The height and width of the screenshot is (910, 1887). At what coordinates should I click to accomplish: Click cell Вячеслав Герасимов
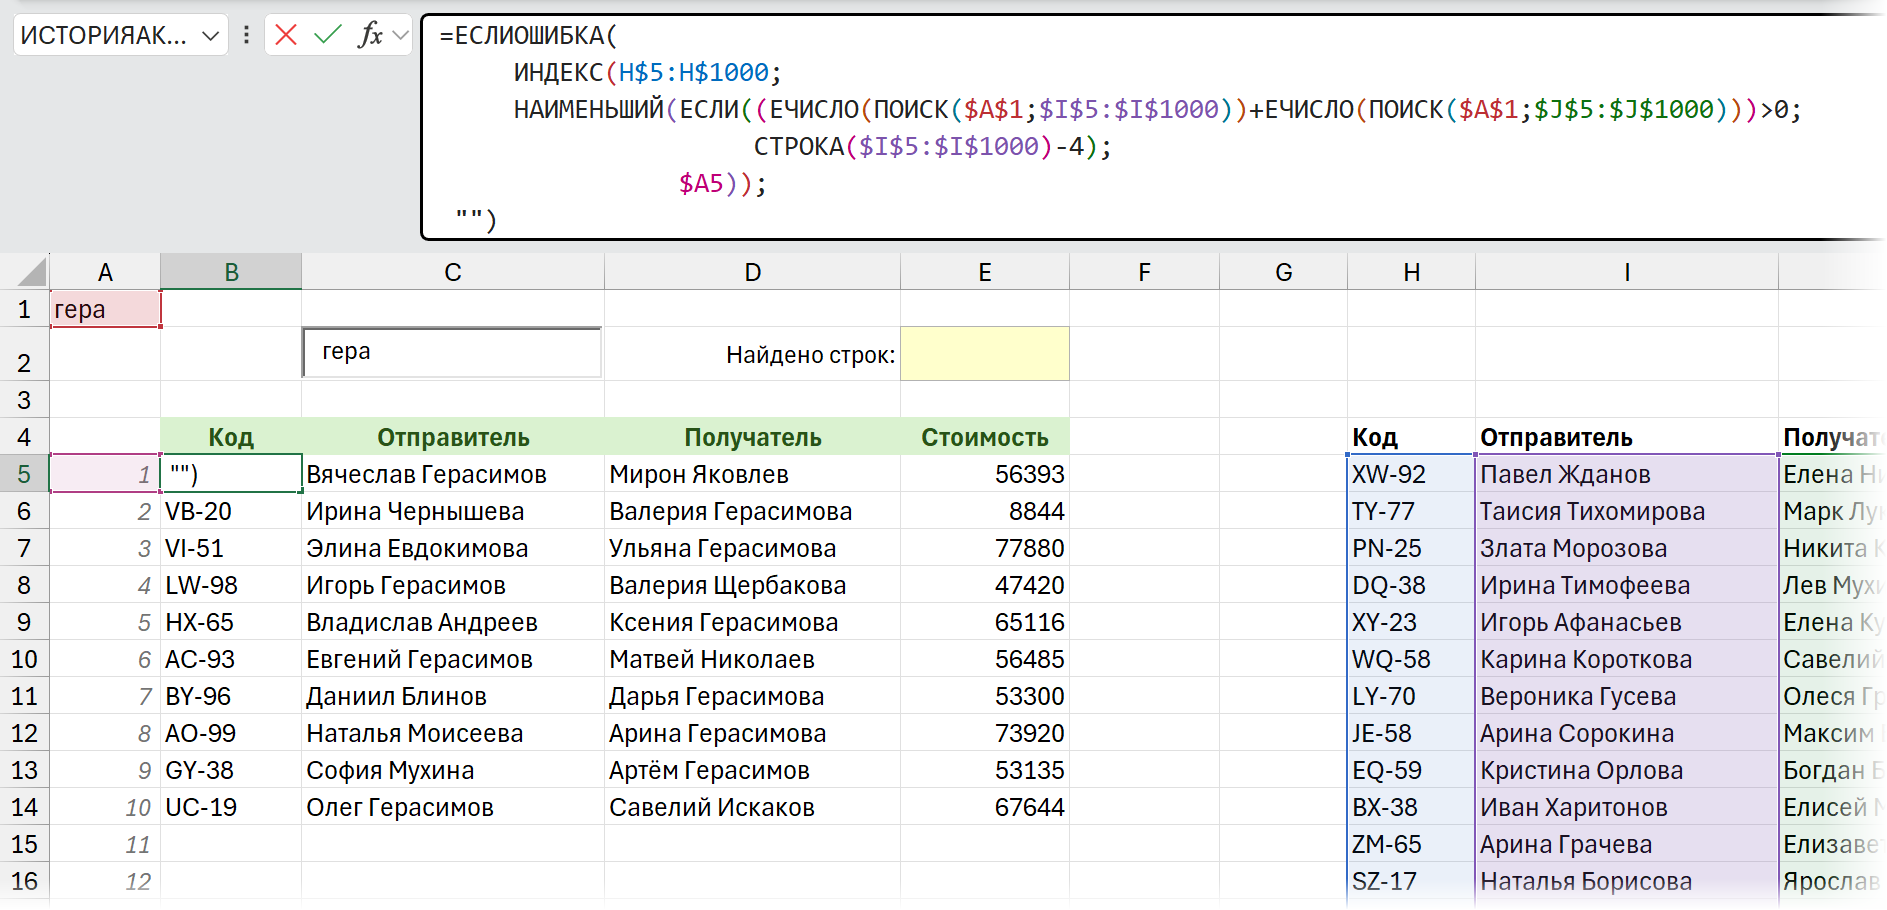[453, 474]
